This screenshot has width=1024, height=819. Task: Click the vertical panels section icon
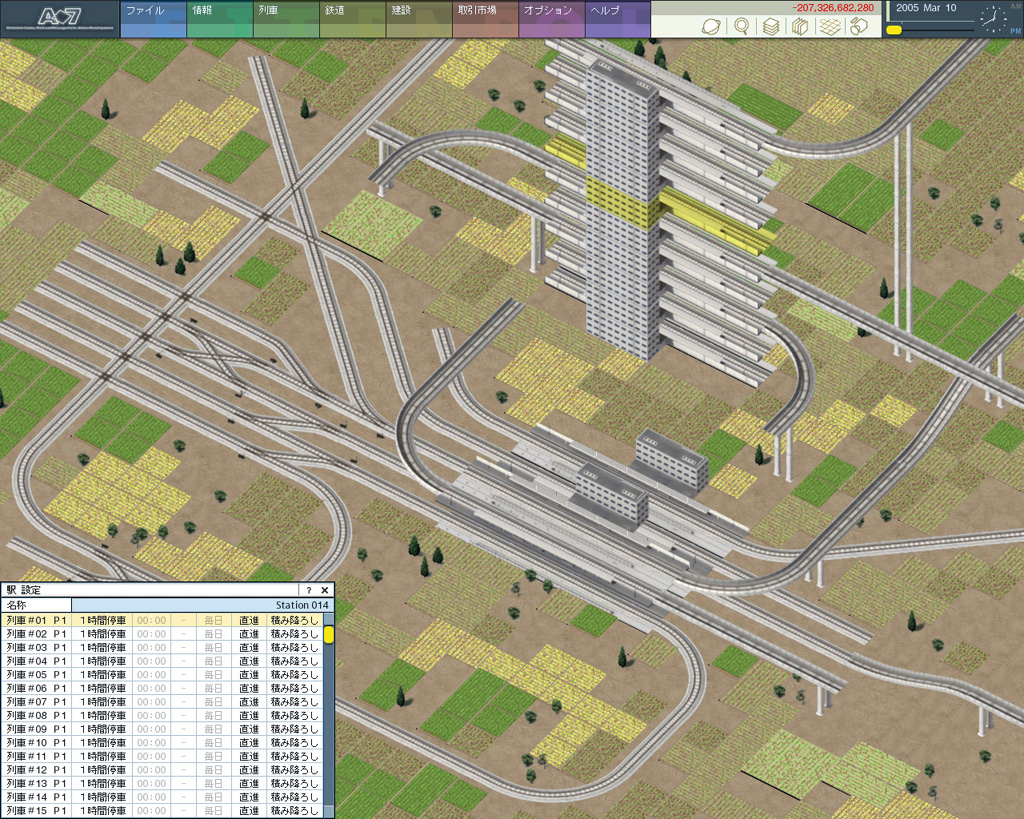pyautogui.click(x=800, y=26)
